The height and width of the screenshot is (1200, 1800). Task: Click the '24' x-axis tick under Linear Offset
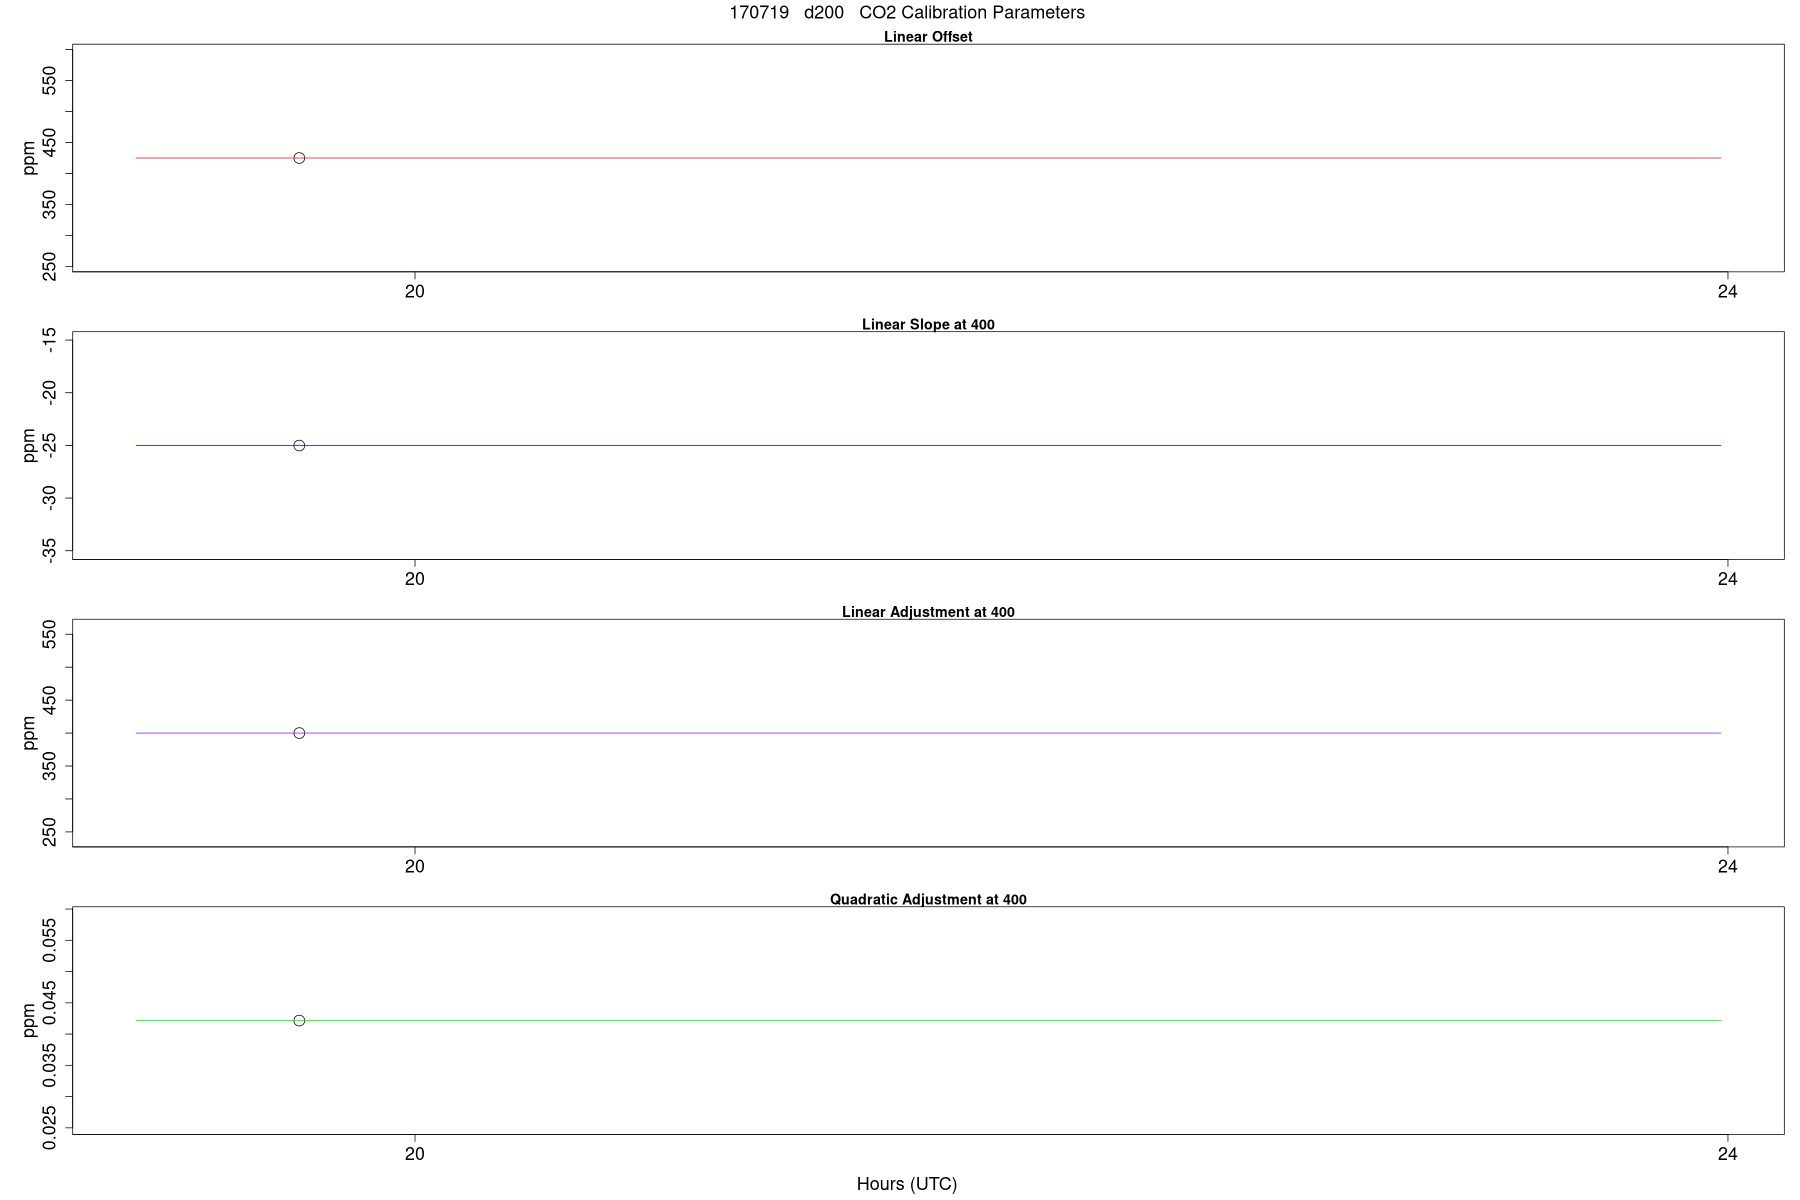click(x=1728, y=292)
